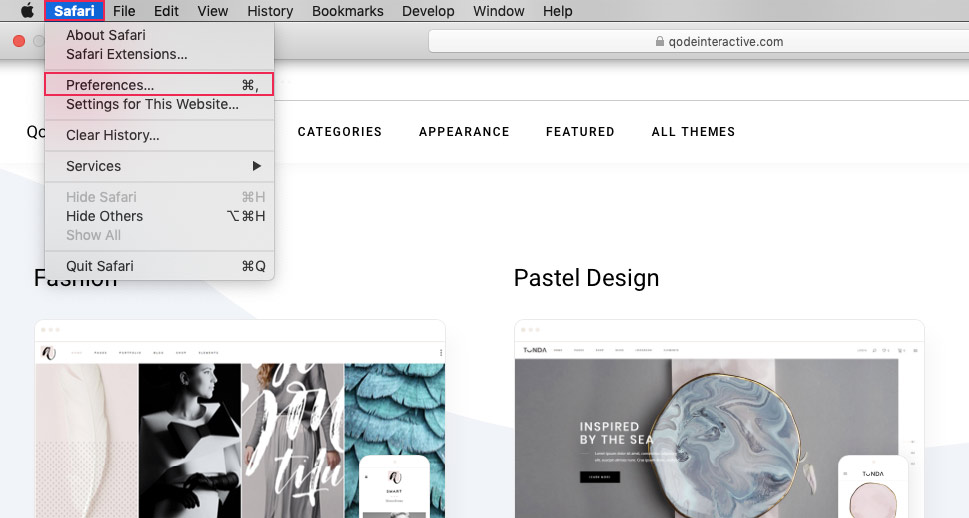
Task: Click the three-dot menu in fashion preview
Action: (x=441, y=353)
